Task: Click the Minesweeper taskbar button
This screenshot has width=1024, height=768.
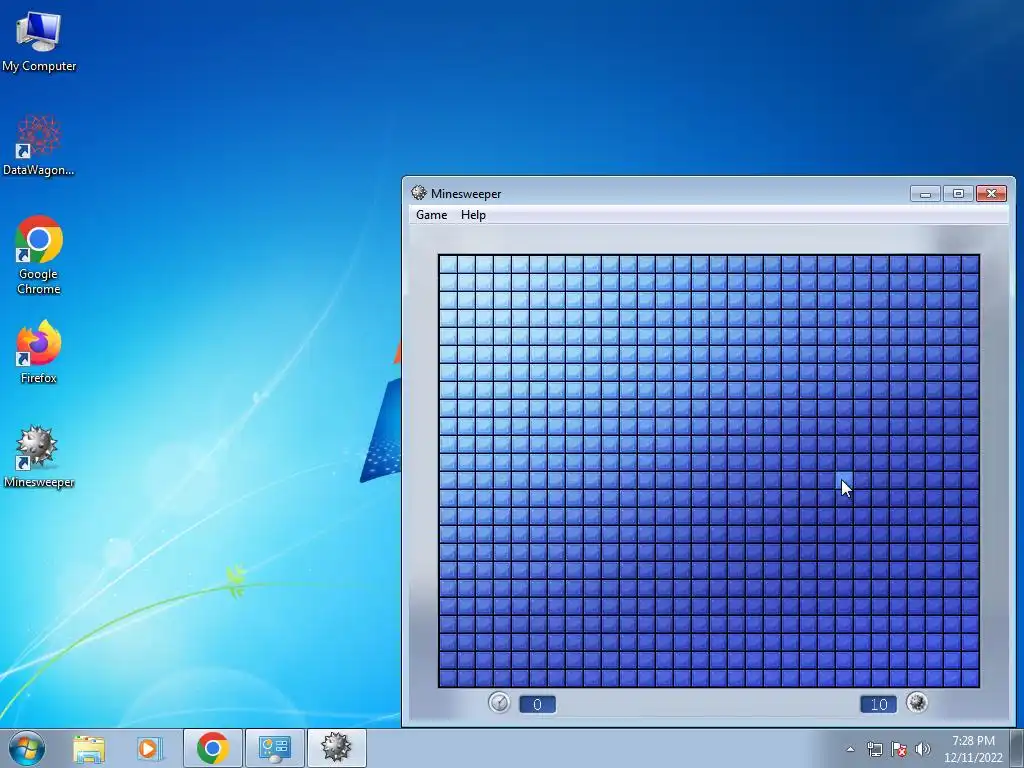Action: [x=336, y=748]
